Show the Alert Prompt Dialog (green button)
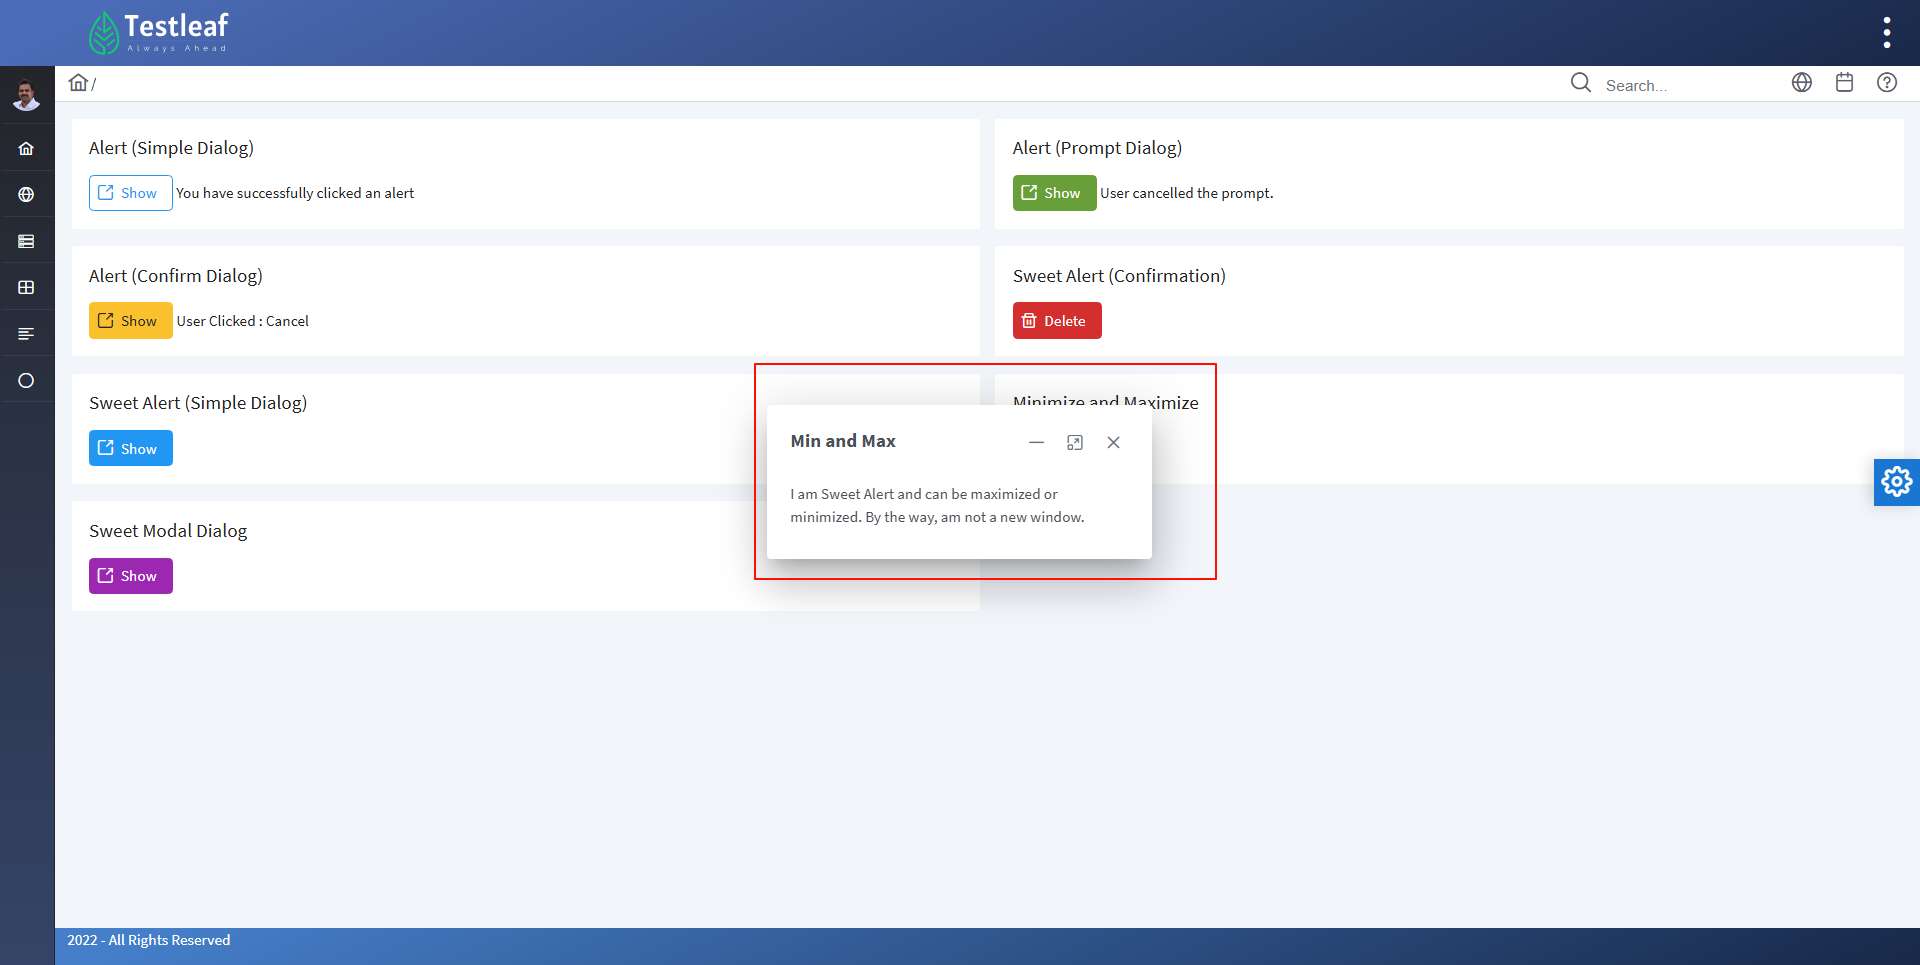The image size is (1920, 965). (x=1054, y=193)
